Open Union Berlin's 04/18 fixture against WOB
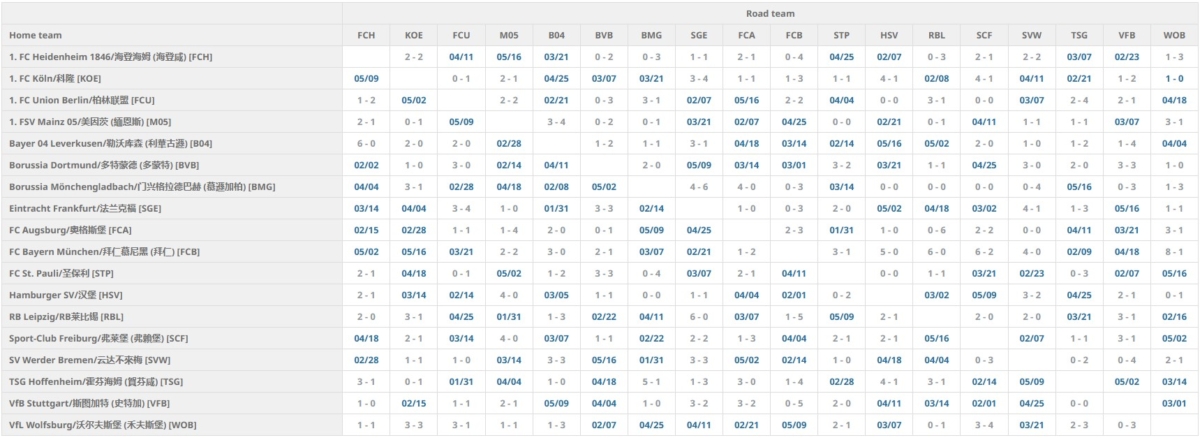This screenshot has width=1200, height=438. (1174, 100)
